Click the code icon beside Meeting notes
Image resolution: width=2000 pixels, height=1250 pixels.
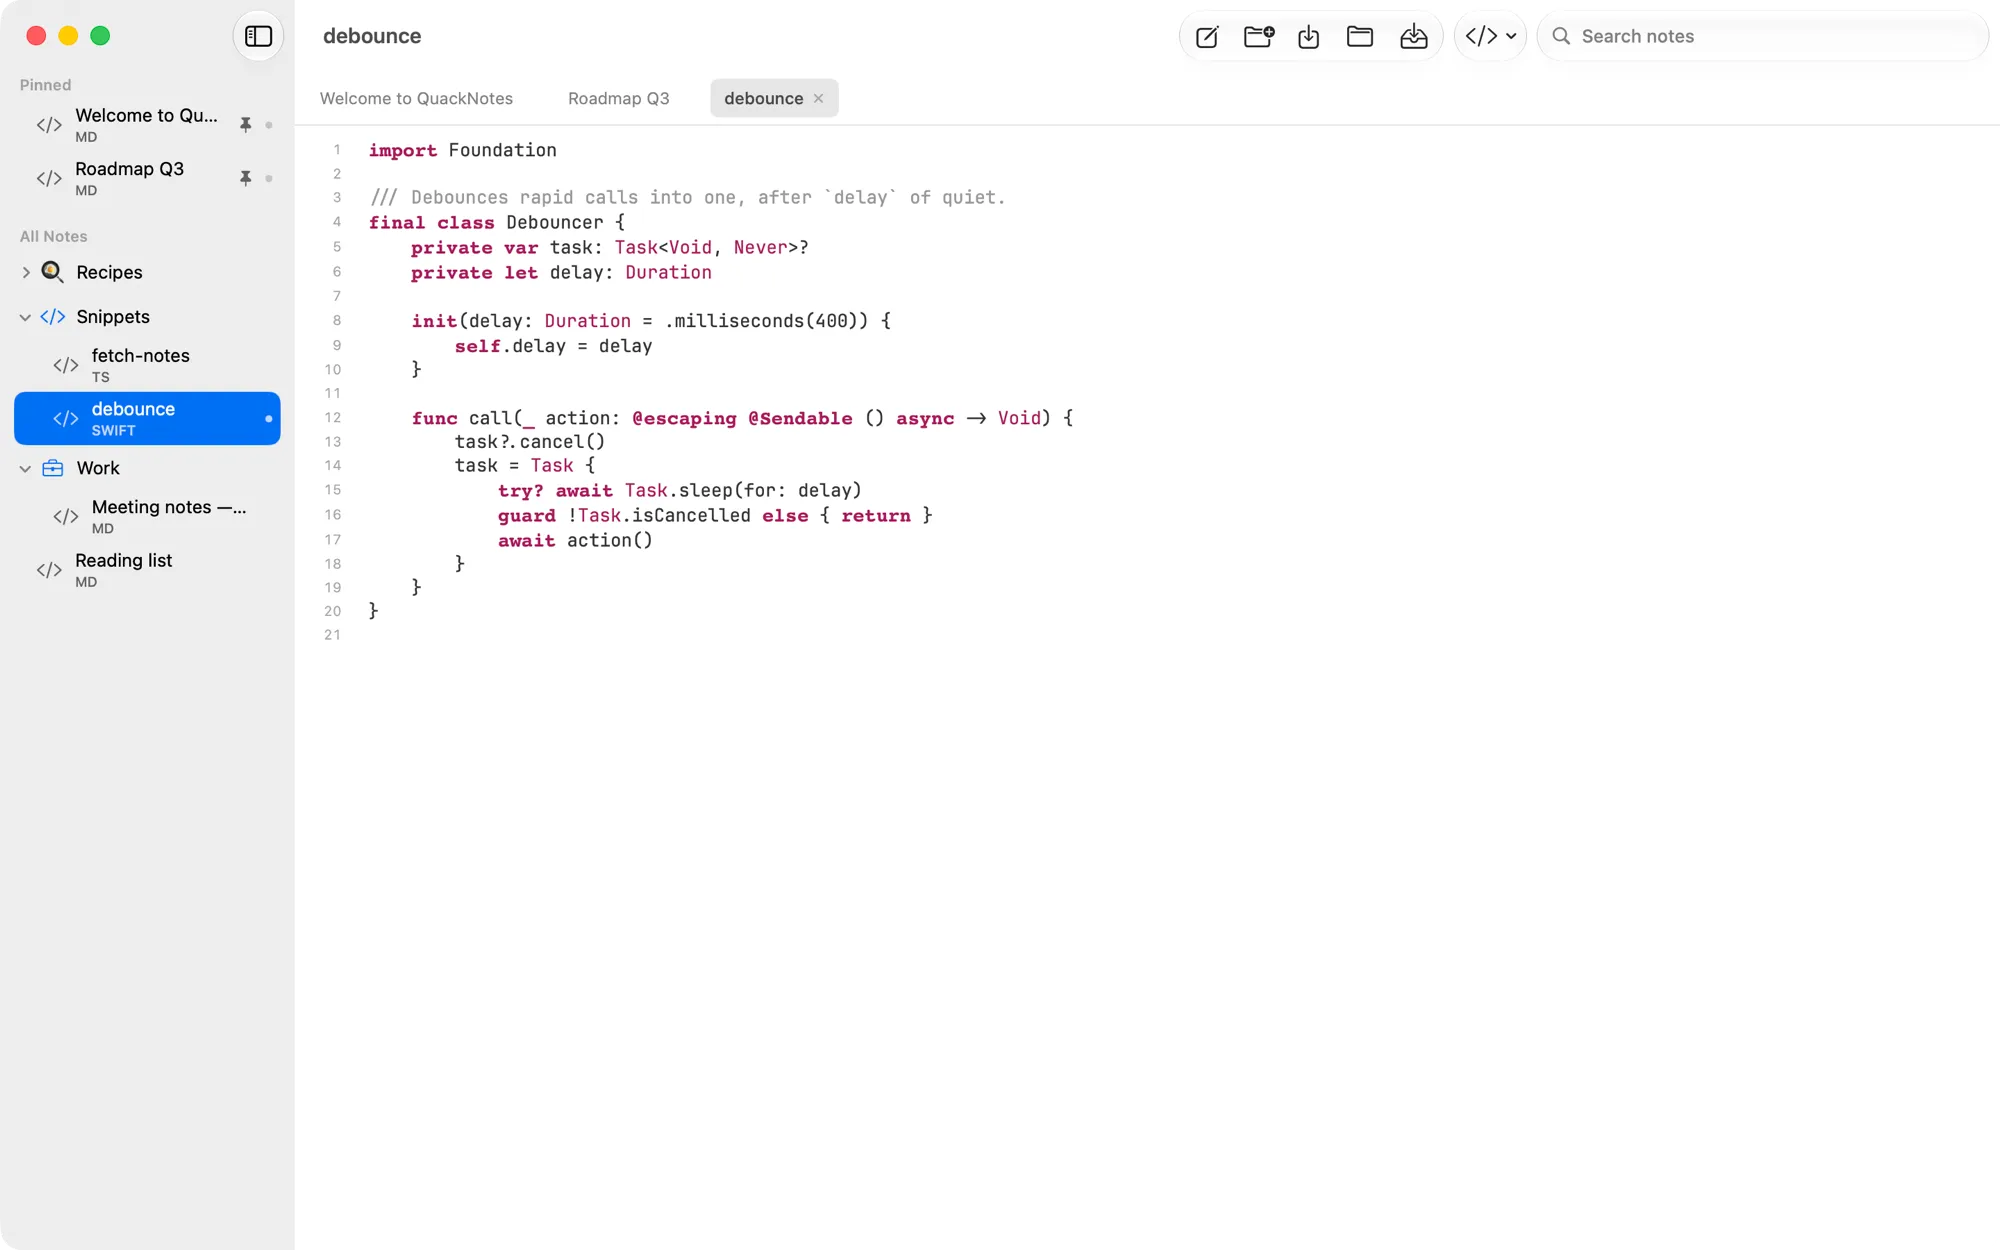66,516
